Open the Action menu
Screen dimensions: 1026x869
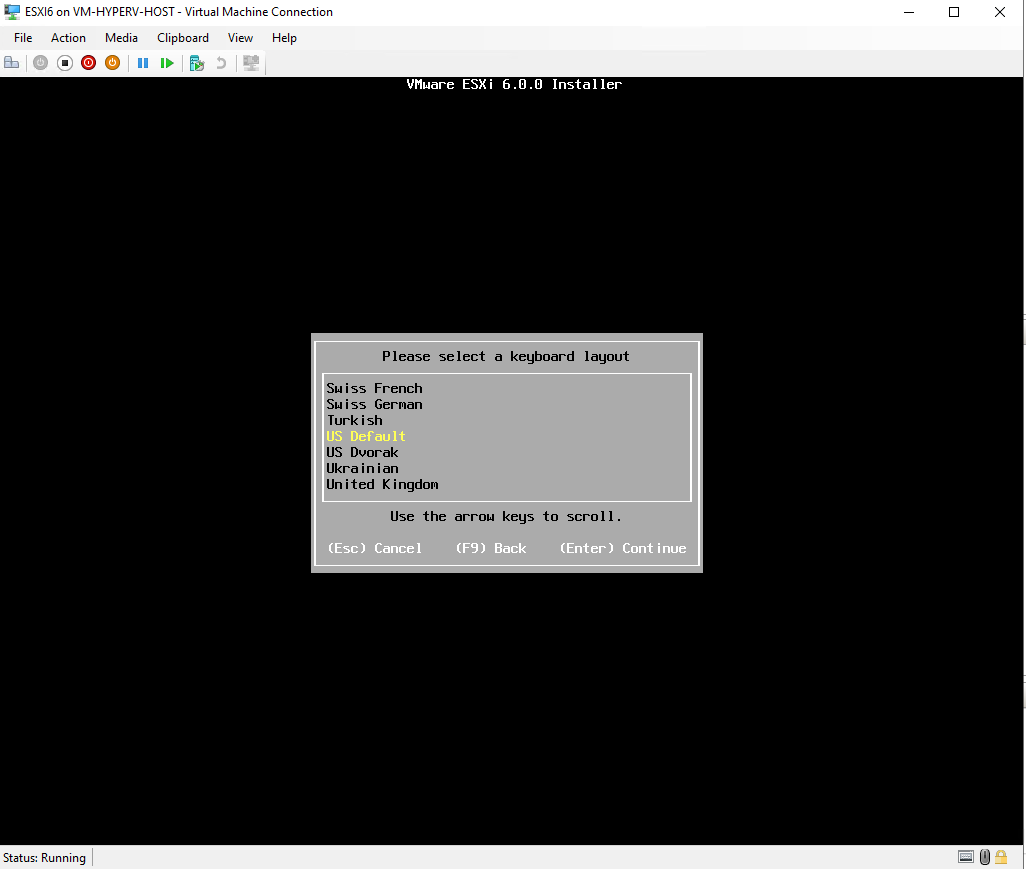coord(68,38)
